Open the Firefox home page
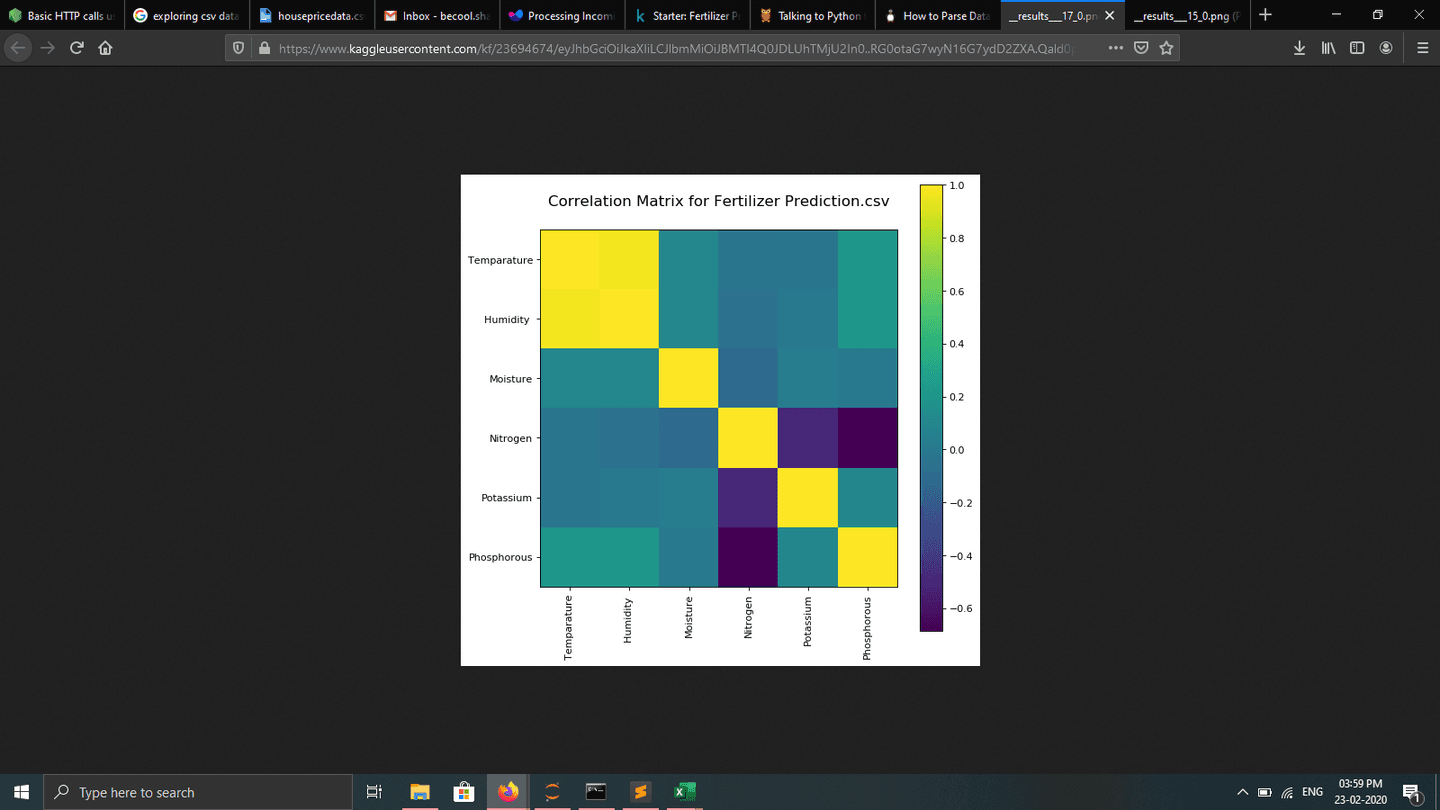 click(105, 48)
